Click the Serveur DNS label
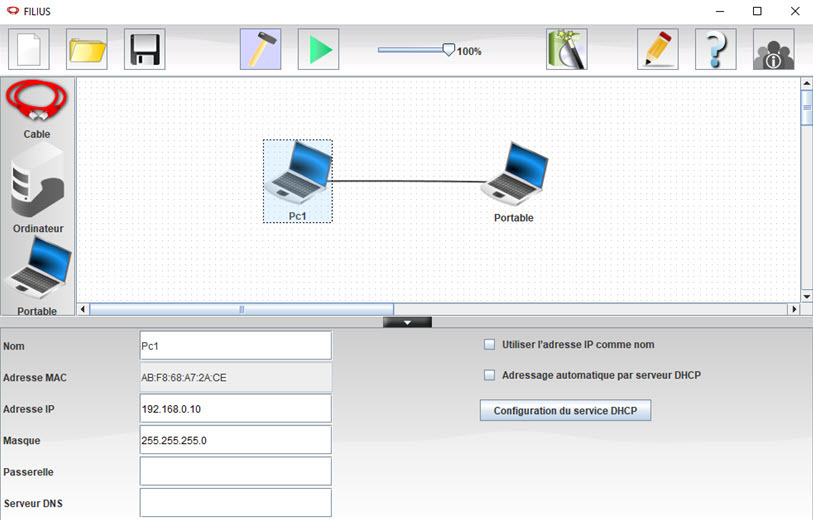The width and height of the screenshot is (813, 520). pyautogui.click(x=33, y=503)
